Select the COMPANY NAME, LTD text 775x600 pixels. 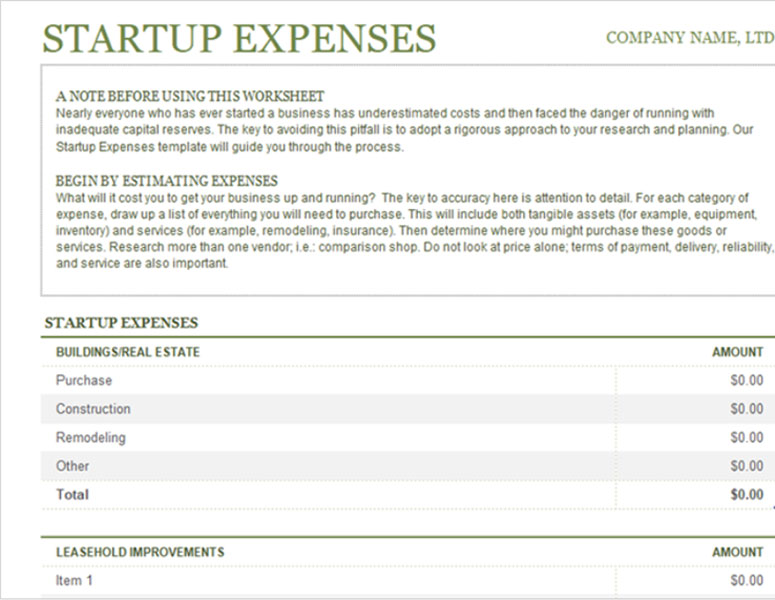[x=689, y=39]
